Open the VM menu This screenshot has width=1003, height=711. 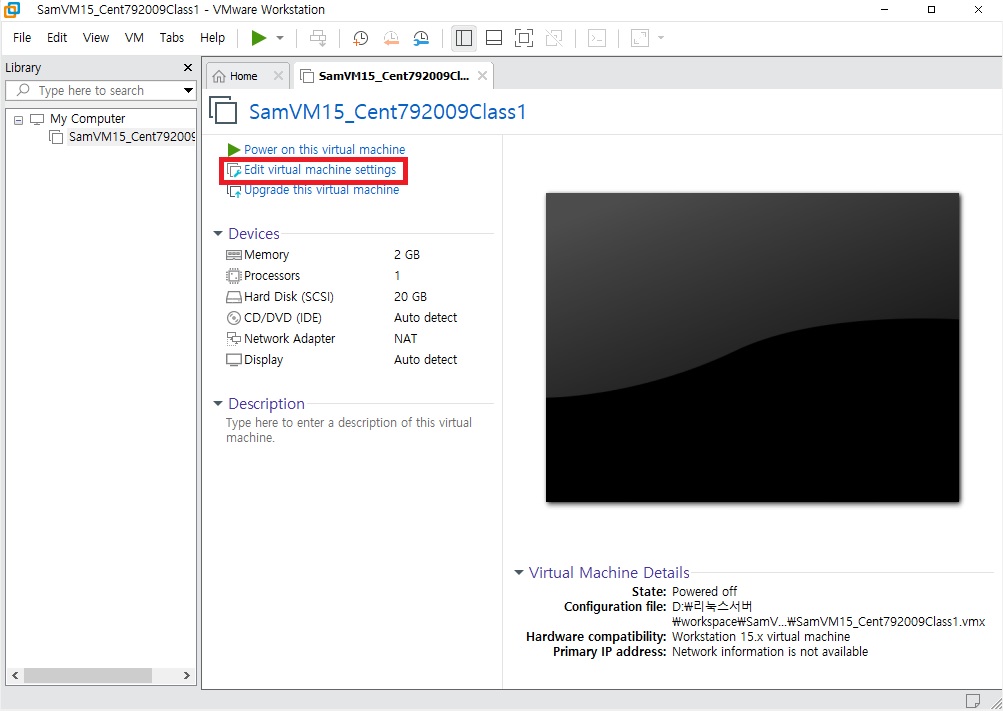(x=134, y=38)
